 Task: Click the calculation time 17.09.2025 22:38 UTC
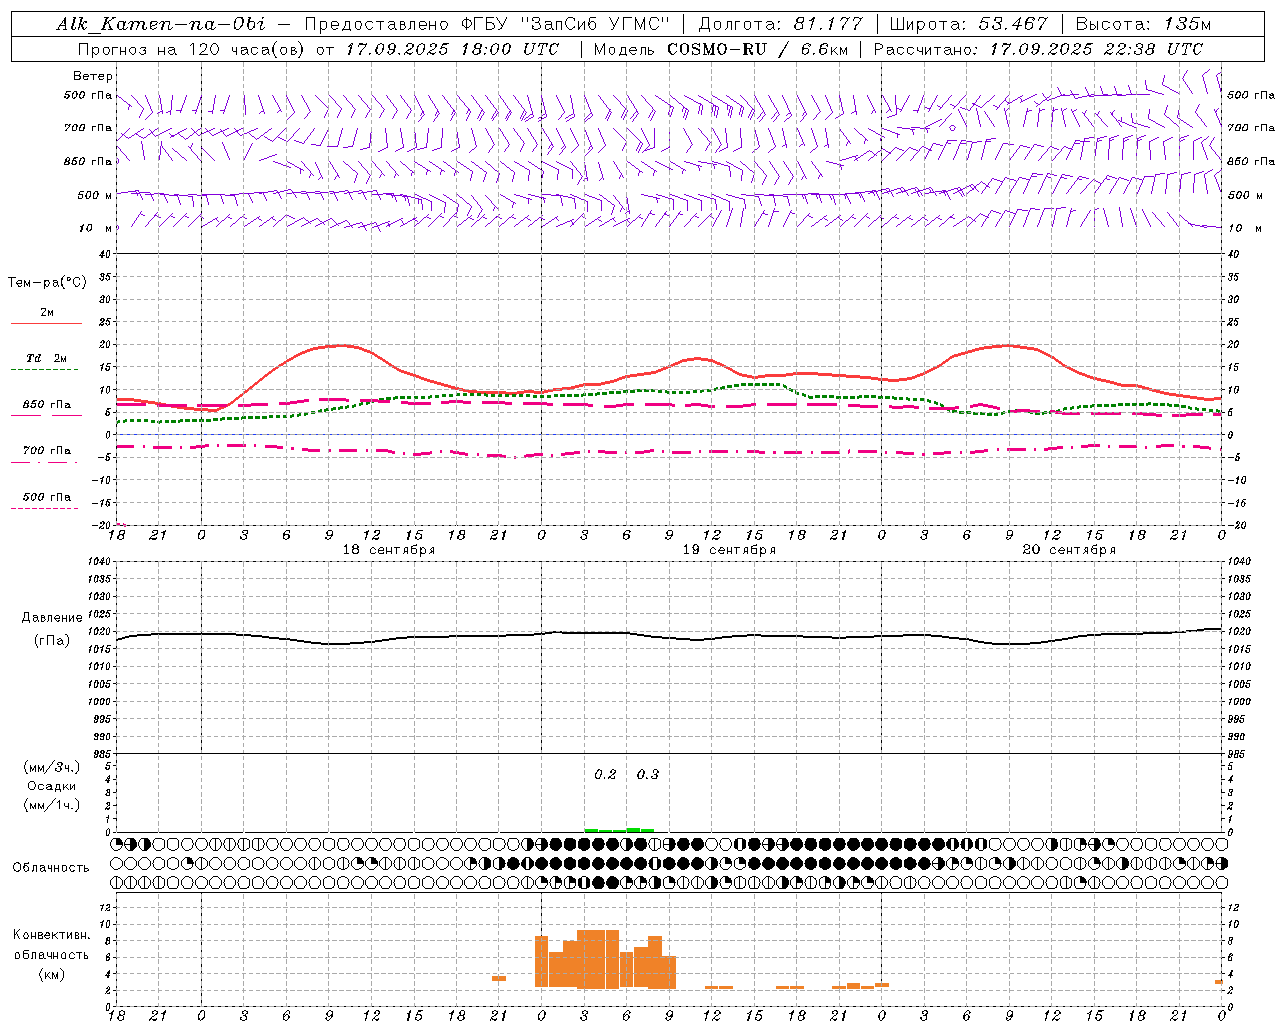[x=1096, y=49]
